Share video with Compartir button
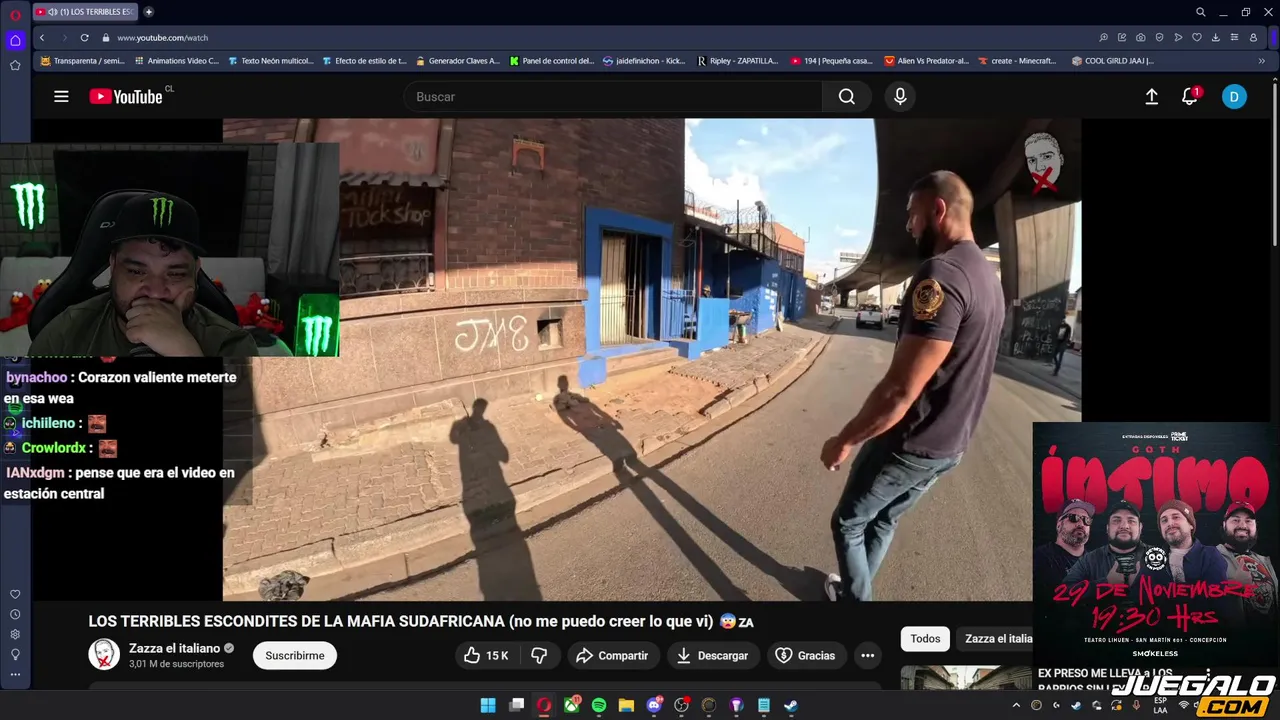The height and width of the screenshot is (720, 1280). [613, 656]
